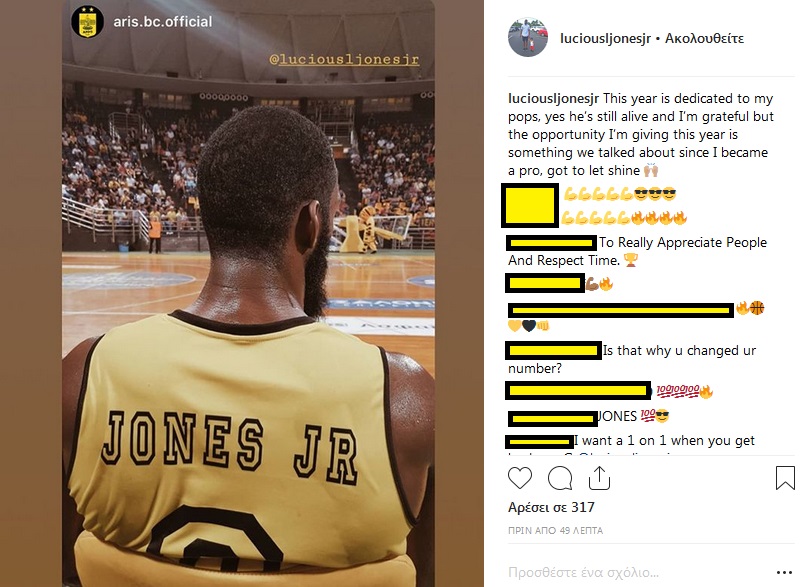802x587 pixels.
Task: Open redacted commenter before 'To Really Appreciate'
Action: point(551,242)
